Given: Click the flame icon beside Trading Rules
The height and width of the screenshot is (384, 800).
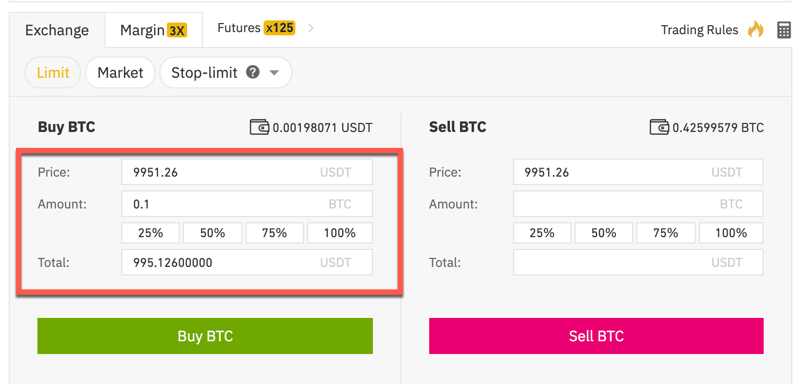Looking at the screenshot, I should (756, 30).
